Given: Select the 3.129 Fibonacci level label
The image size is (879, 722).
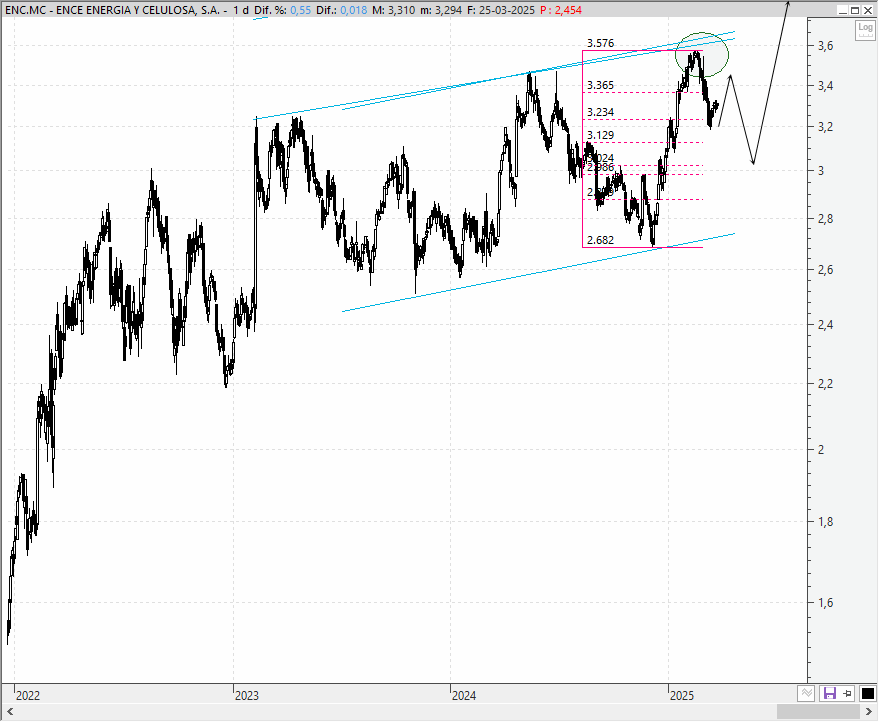Looking at the screenshot, I should click(x=600, y=135).
